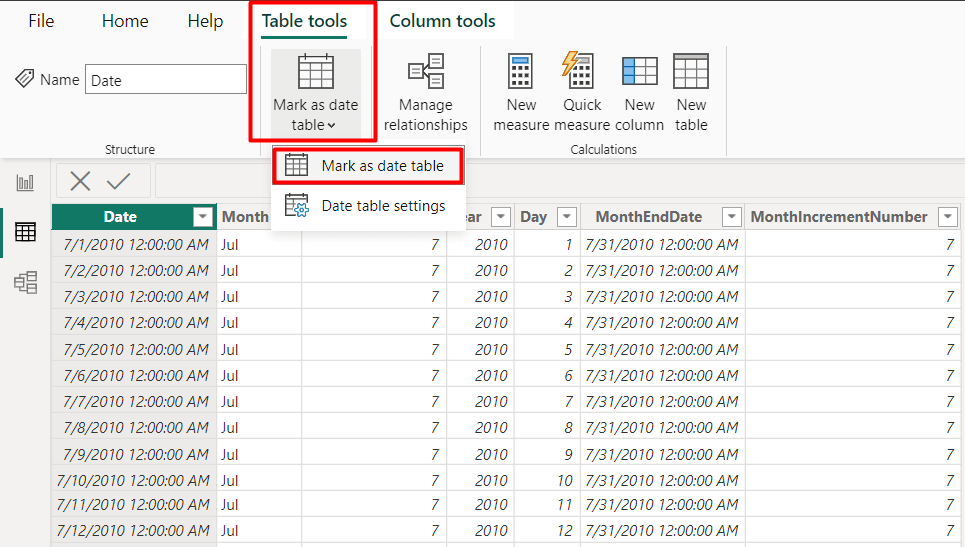
Task: Click the Quick measure icon
Action: click(x=579, y=71)
